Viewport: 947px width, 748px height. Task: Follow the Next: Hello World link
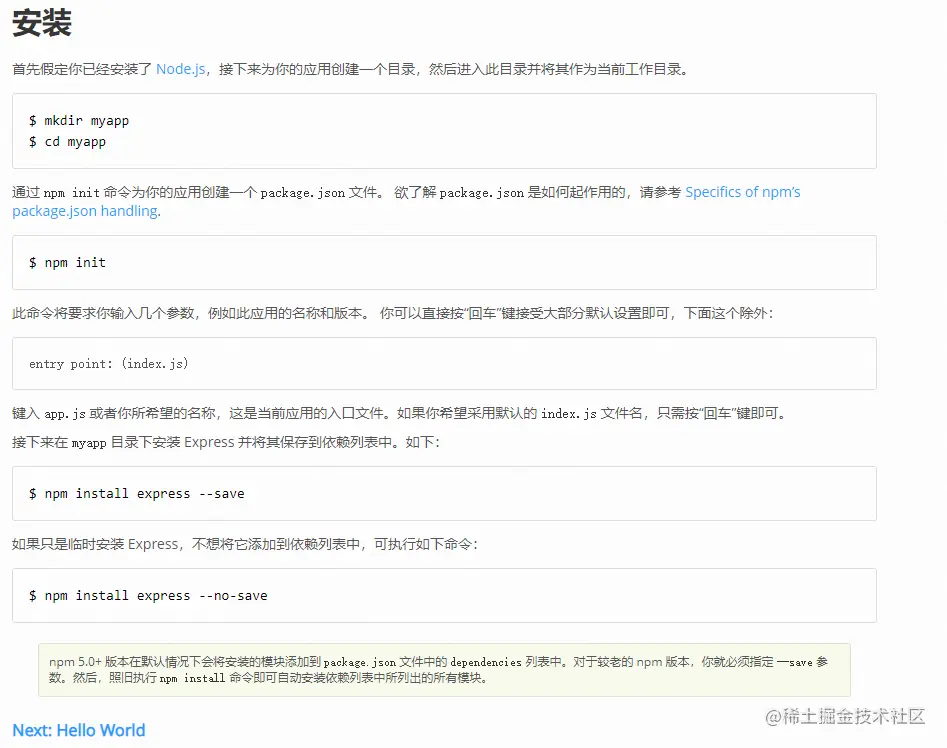79,730
